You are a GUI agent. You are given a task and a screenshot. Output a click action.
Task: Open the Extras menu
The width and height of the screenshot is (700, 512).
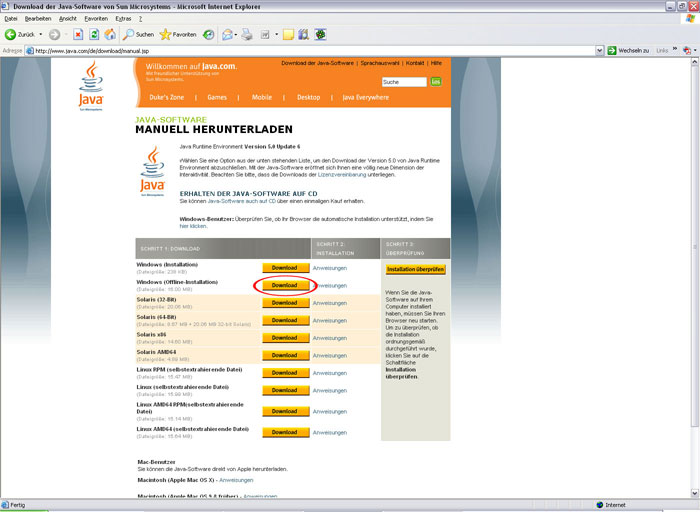123,19
